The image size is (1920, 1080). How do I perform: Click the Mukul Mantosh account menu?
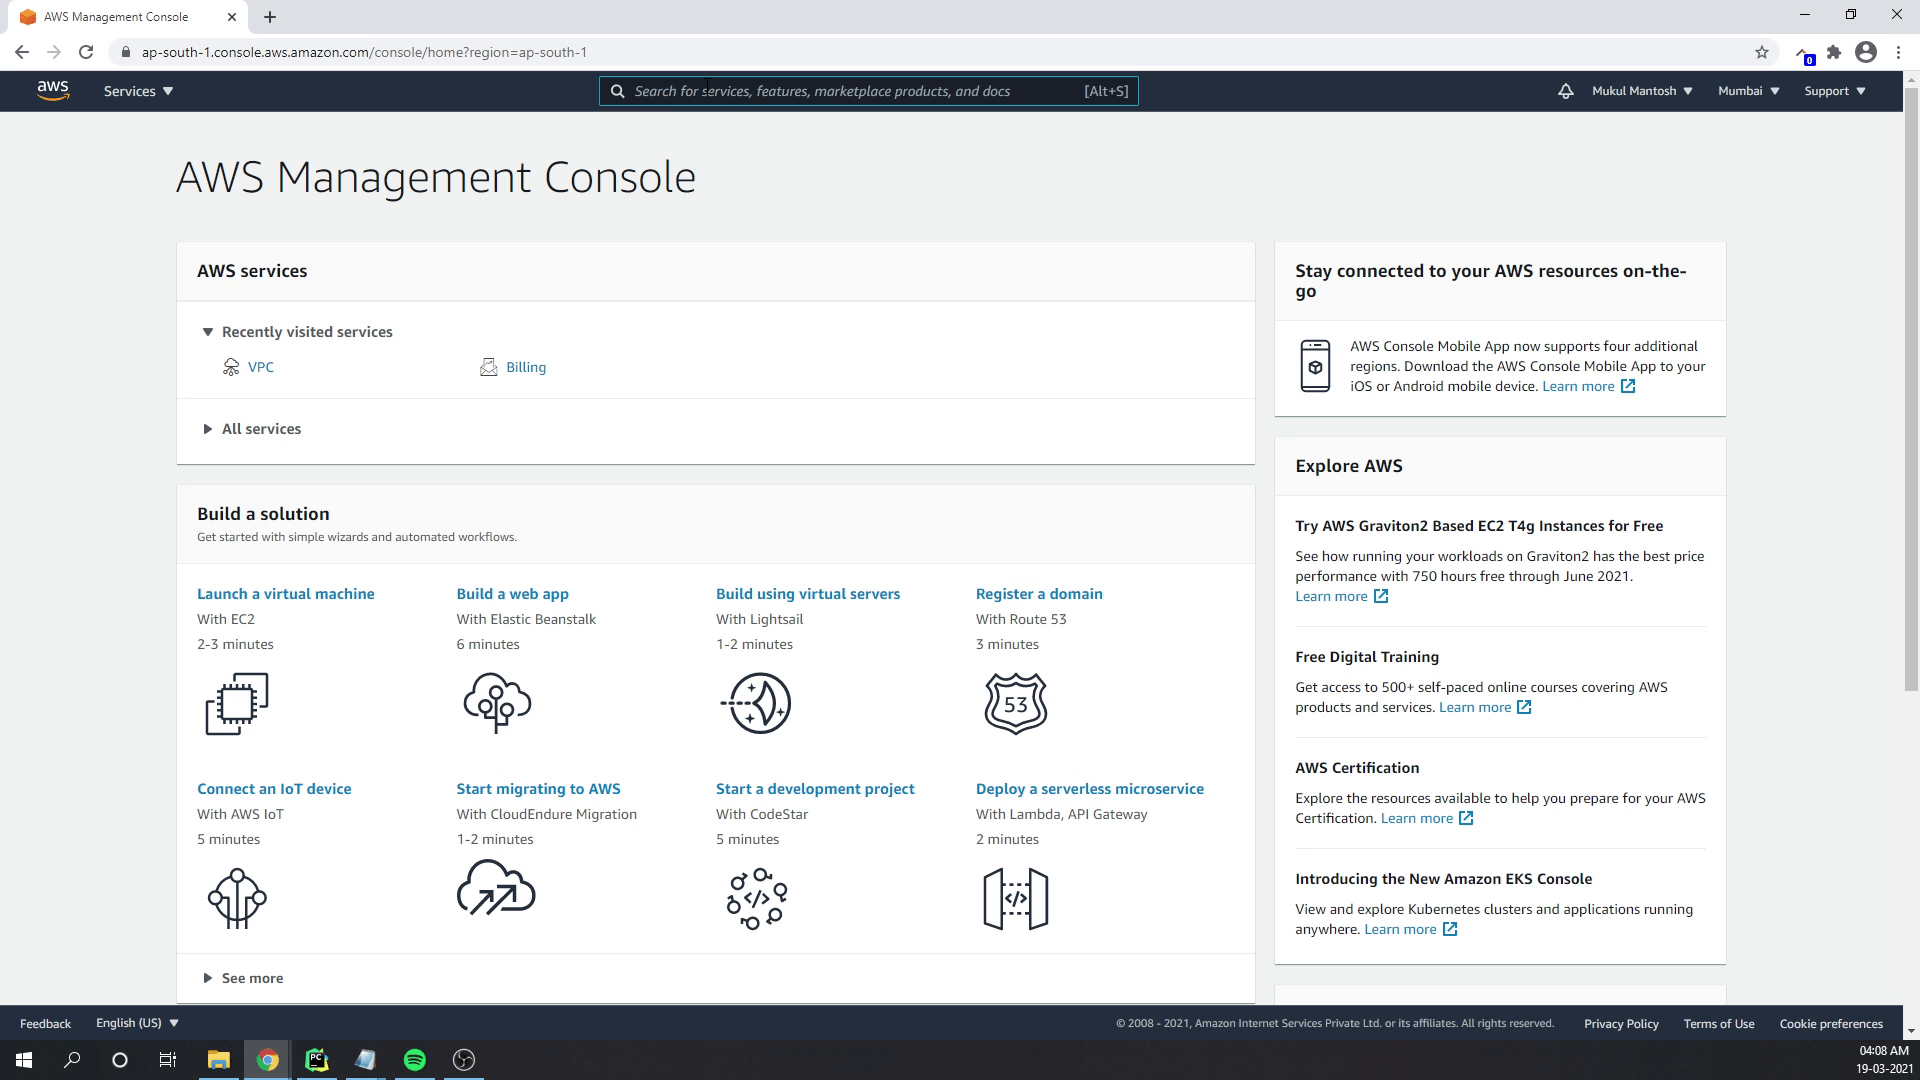click(1642, 90)
